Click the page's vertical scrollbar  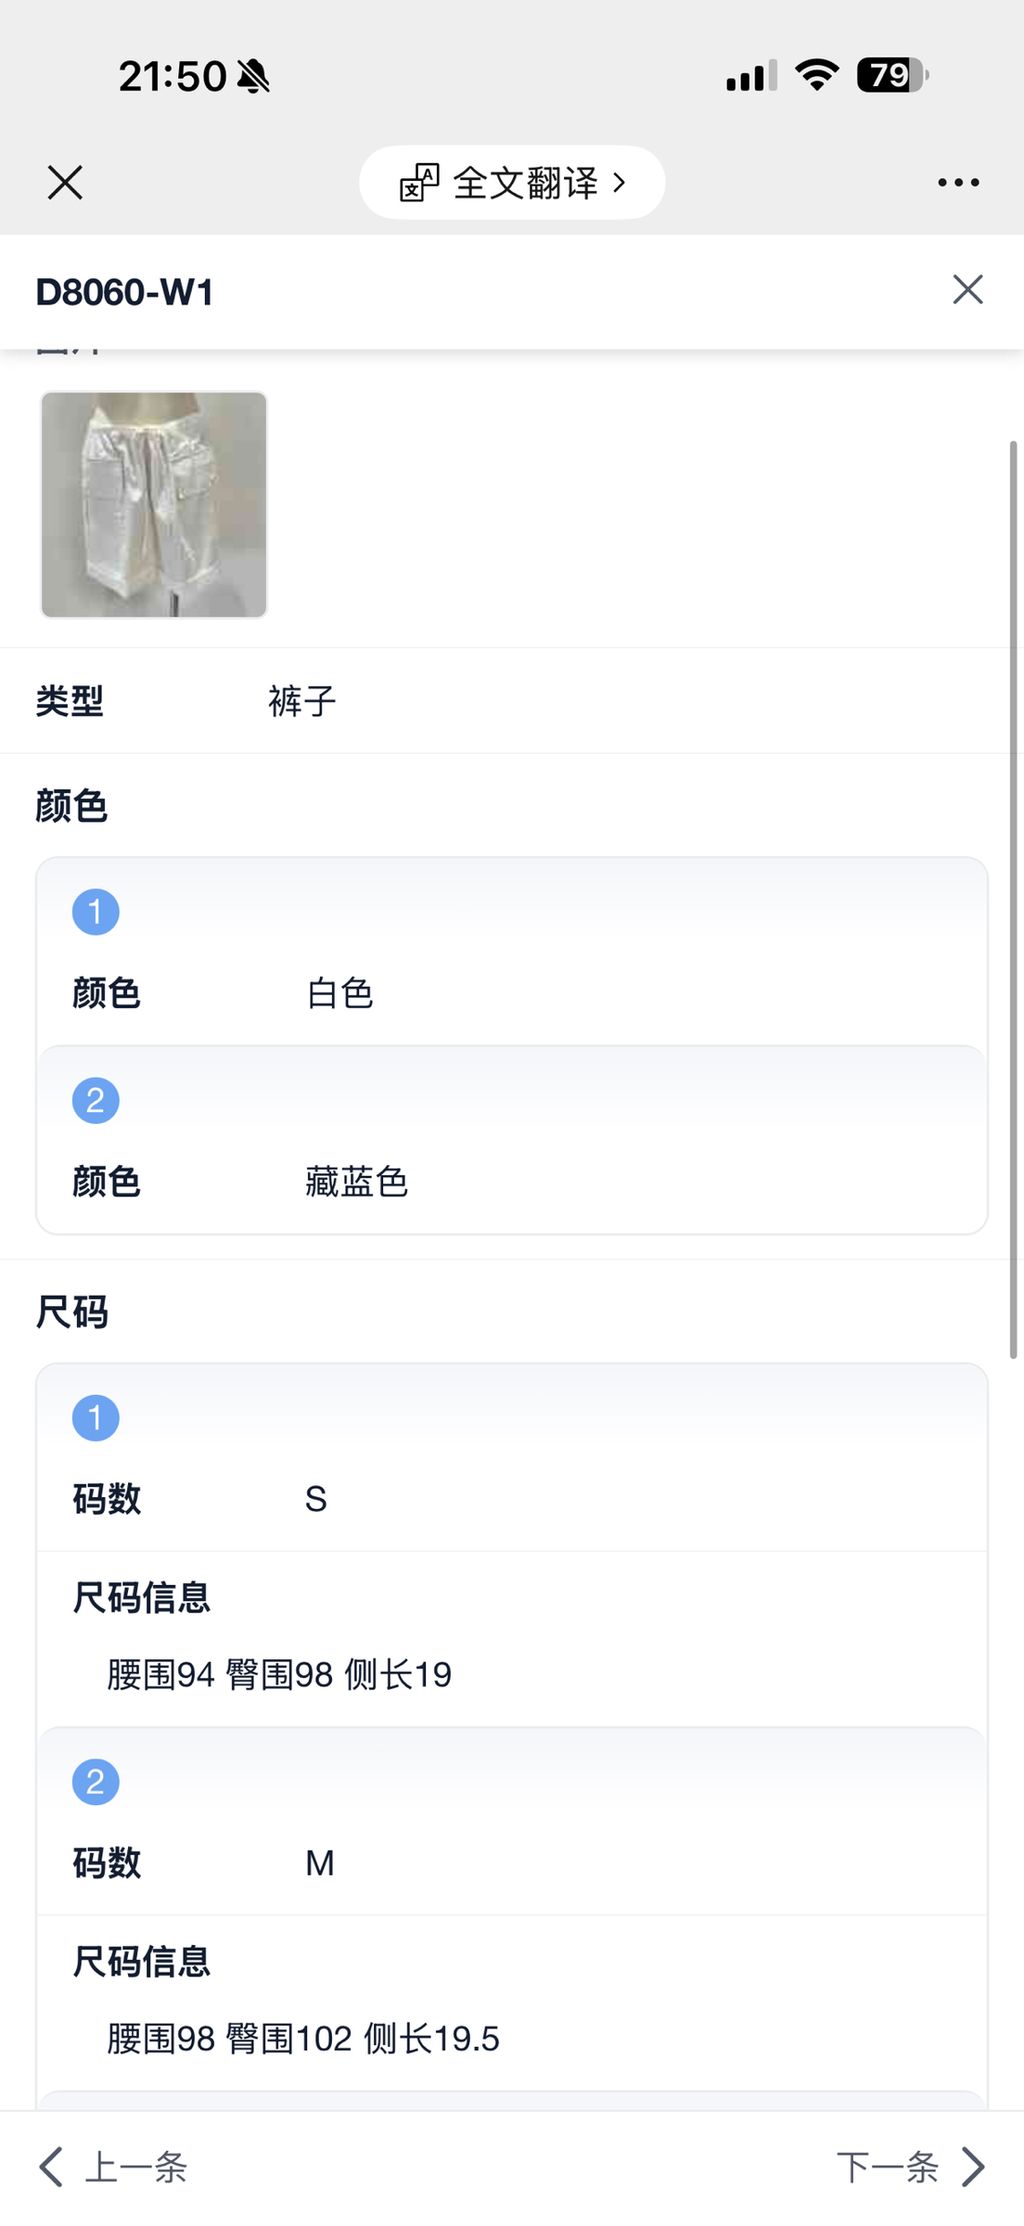[1013, 900]
